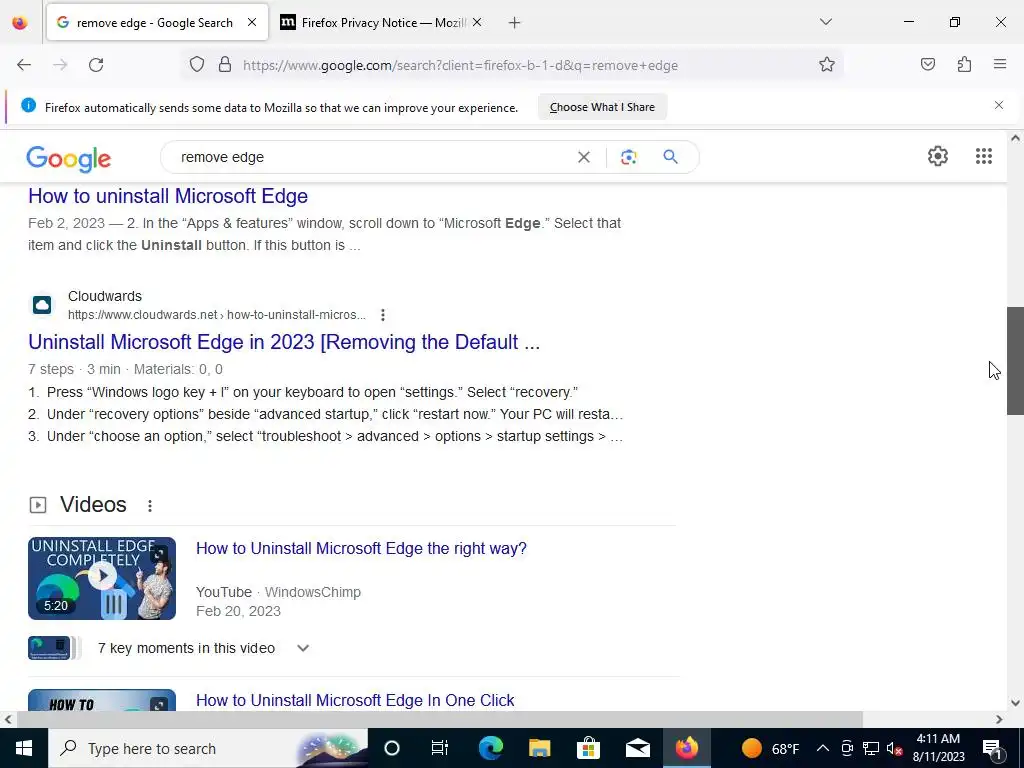Viewport: 1024px width, 768px height.
Task: Click the 'Choose What I Share' button
Action: pyautogui.click(x=602, y=107)
